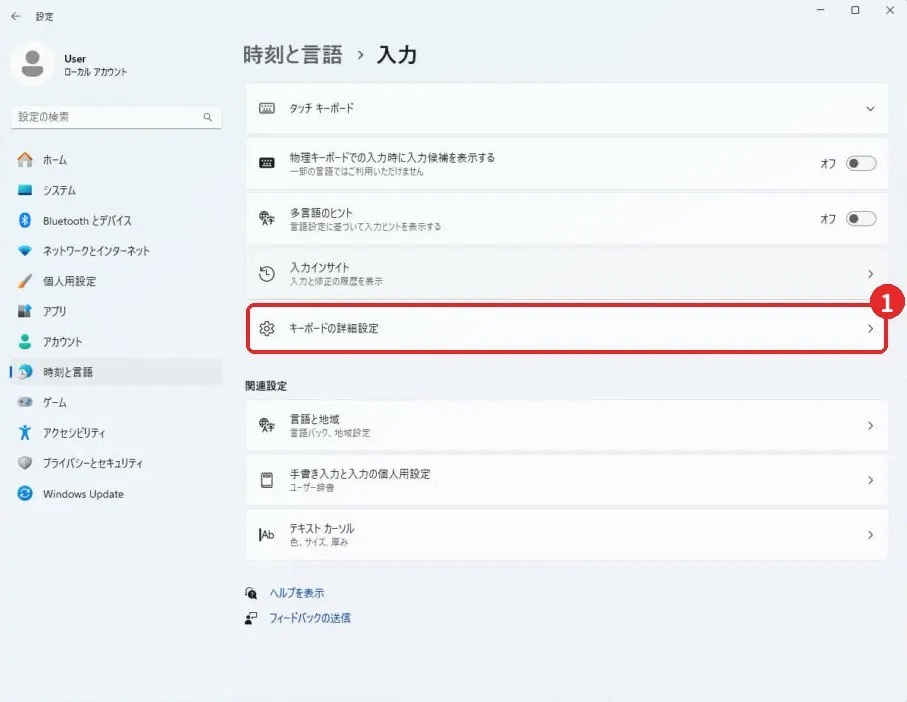Click the ネットワークとインターネット wifi icon
907x702 pixels.
[x=25, y=250]
